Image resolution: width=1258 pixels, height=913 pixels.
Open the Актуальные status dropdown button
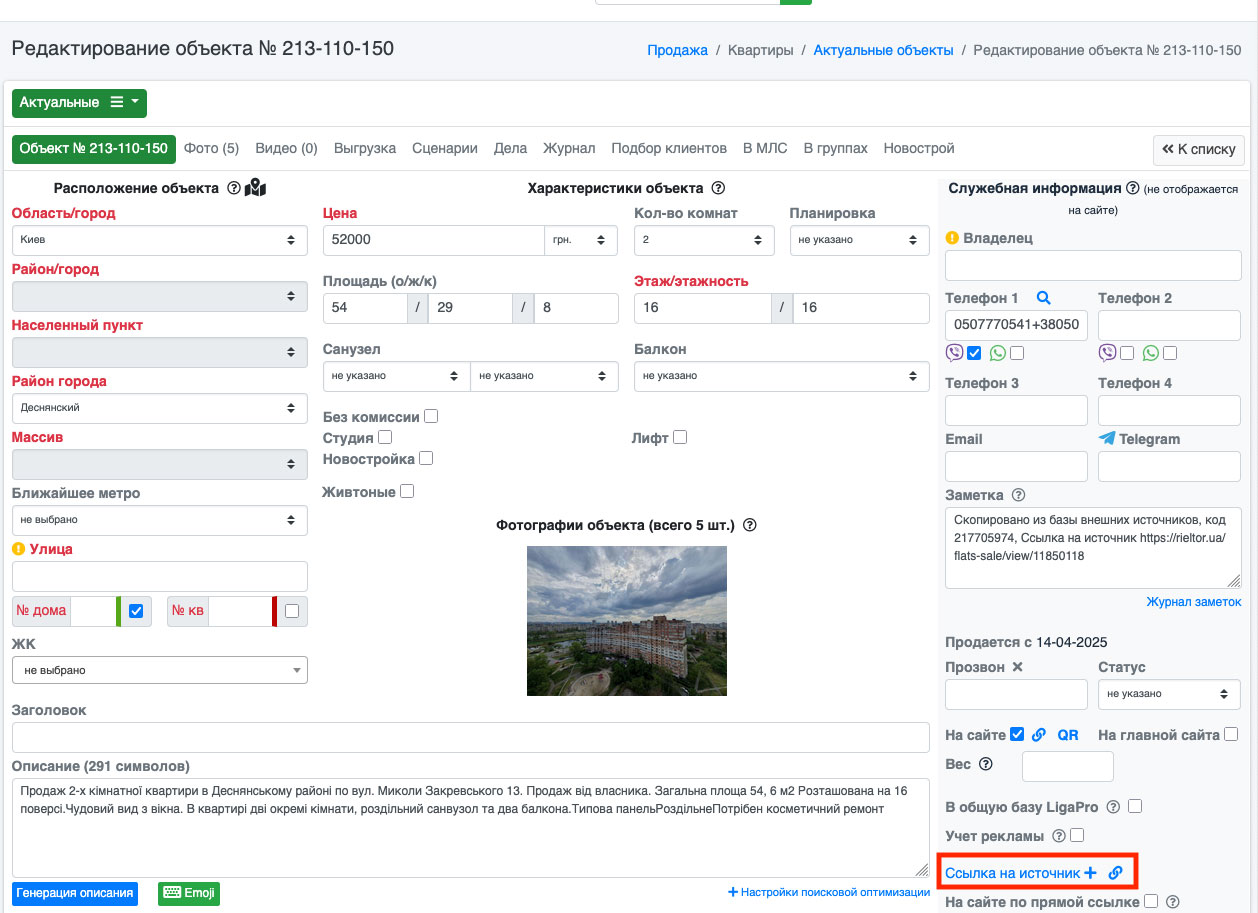point(79,103)
